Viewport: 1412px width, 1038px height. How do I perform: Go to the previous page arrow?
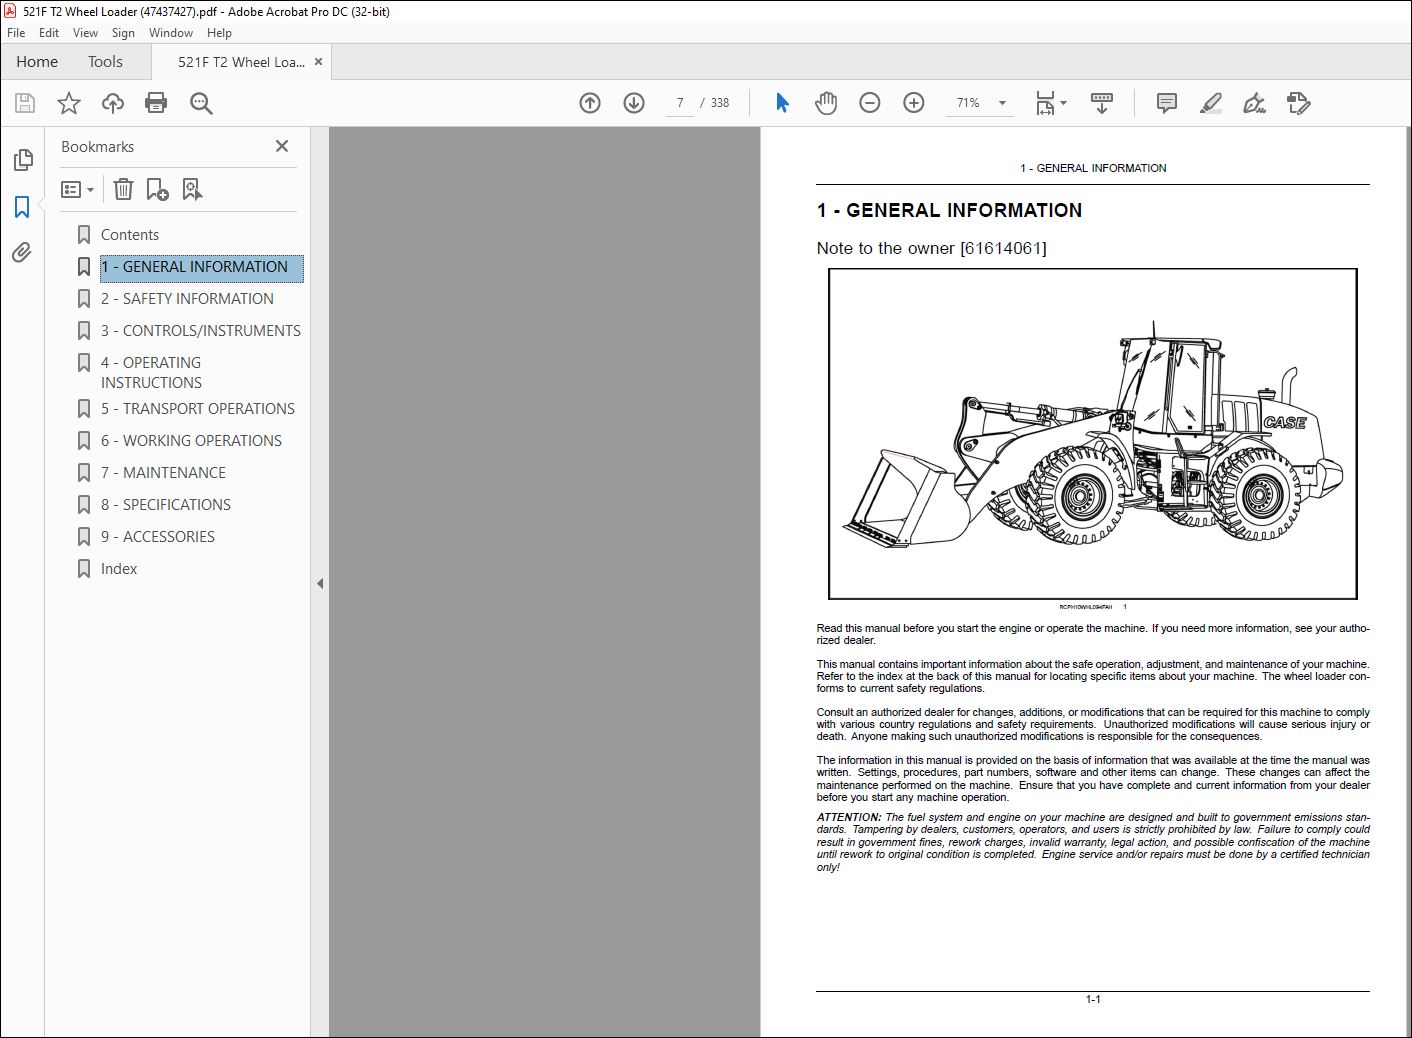[590, 103]
